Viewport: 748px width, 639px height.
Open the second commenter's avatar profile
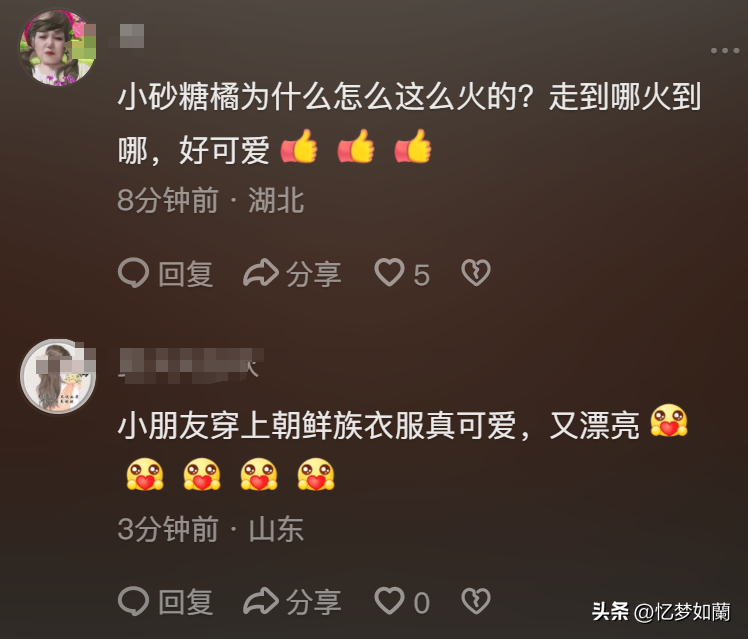tap(58, 376)
